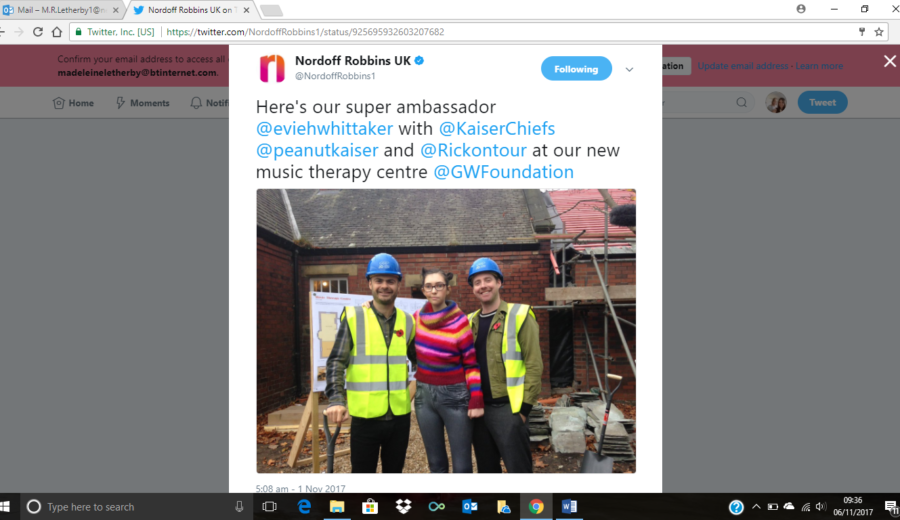This screenshot has width=900, height=520.
Task: Click the Nordoff Robbins UK profile logo
Action: click(x=272, y=69)
